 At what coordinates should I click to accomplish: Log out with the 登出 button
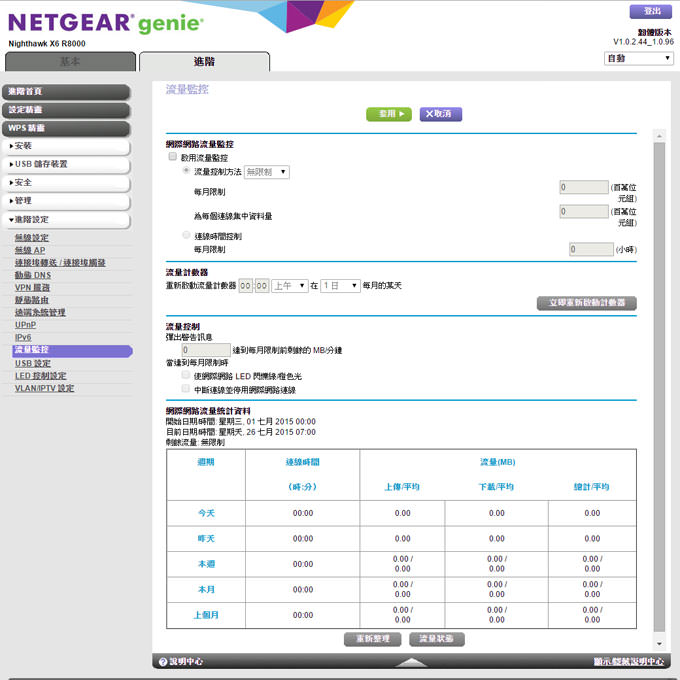coord(651,12)
